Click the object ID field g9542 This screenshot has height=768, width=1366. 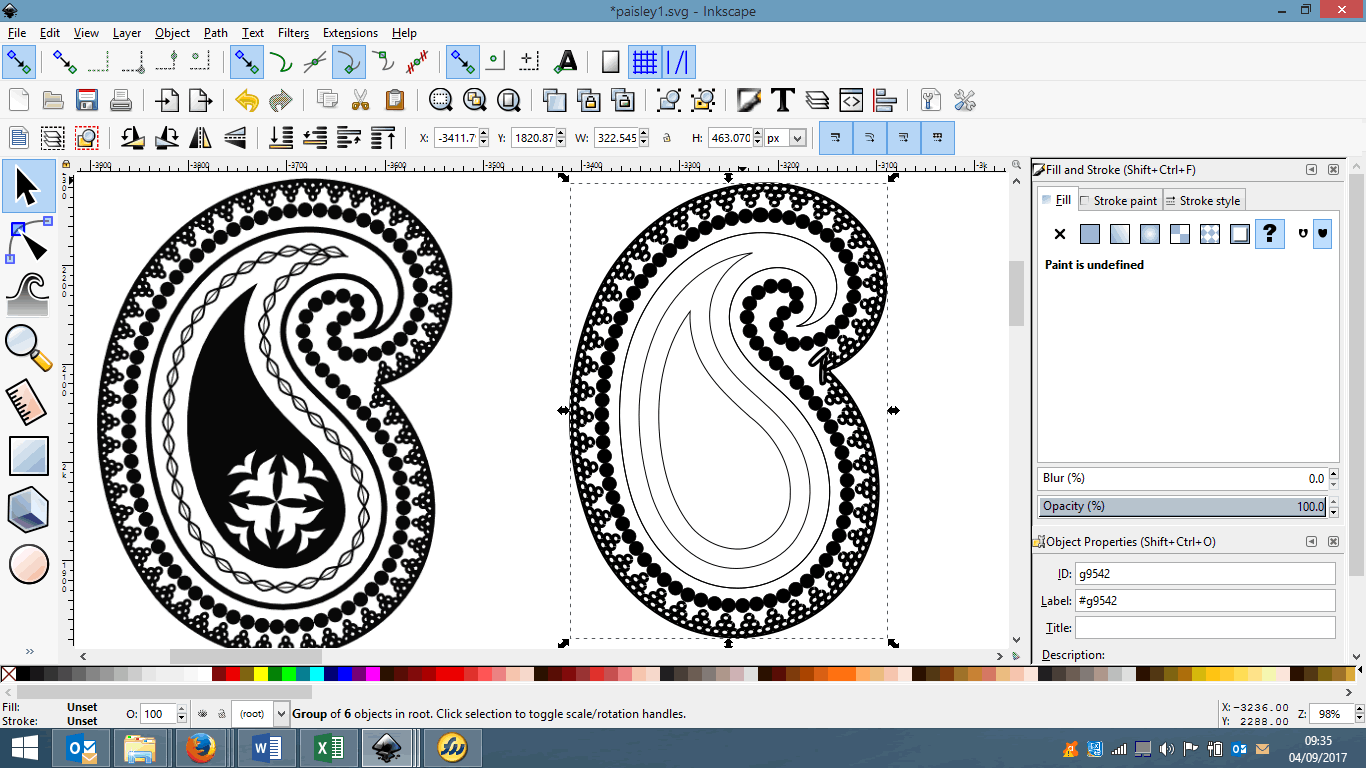tap(1204, 574)
